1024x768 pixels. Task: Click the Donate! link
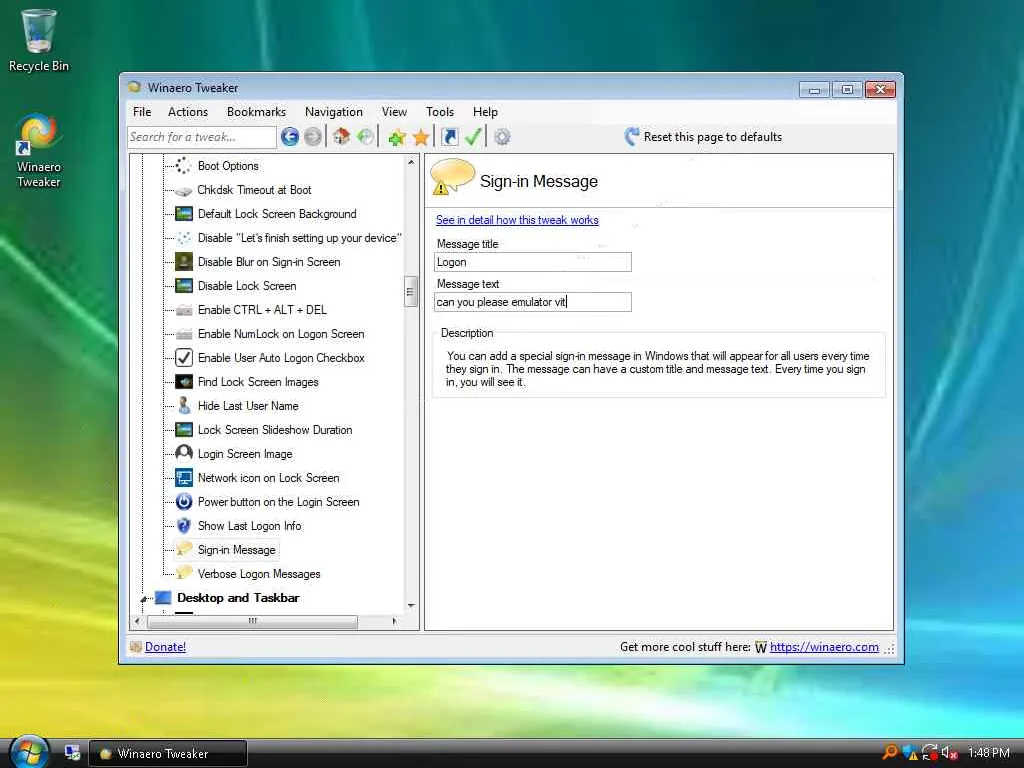pos(165,647)
